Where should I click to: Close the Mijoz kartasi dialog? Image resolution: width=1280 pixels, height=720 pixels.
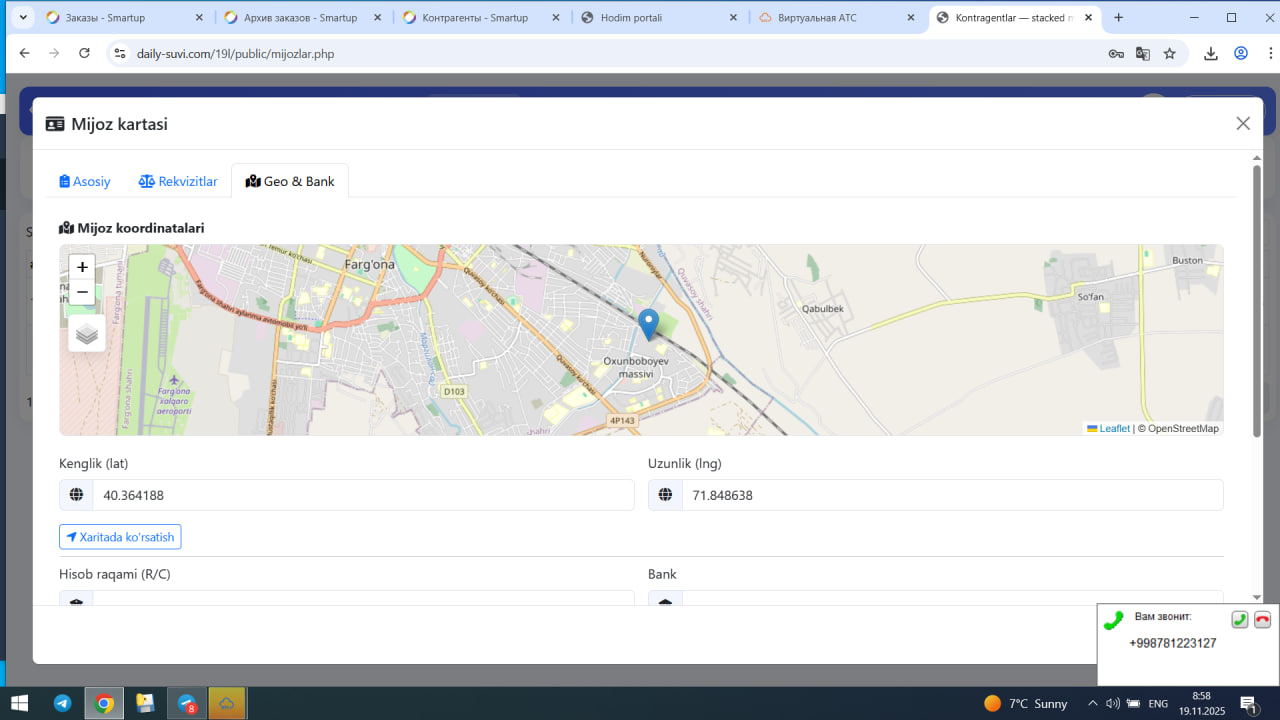[1243, 123]
